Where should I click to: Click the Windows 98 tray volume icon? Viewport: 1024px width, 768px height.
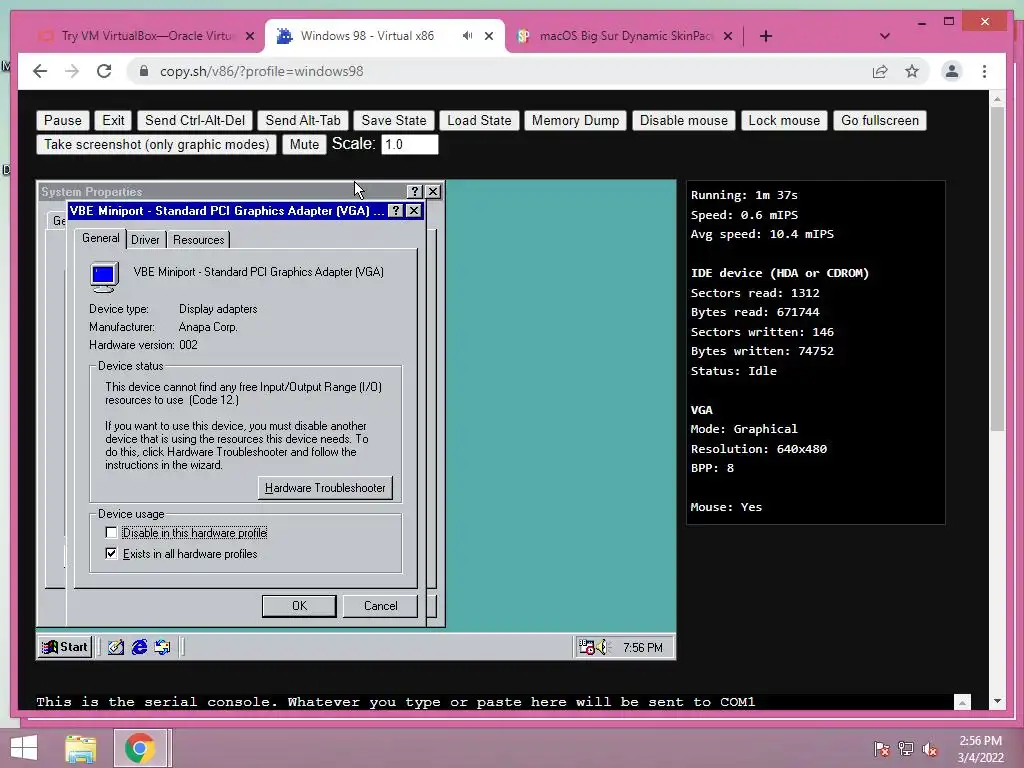(601, 647)
